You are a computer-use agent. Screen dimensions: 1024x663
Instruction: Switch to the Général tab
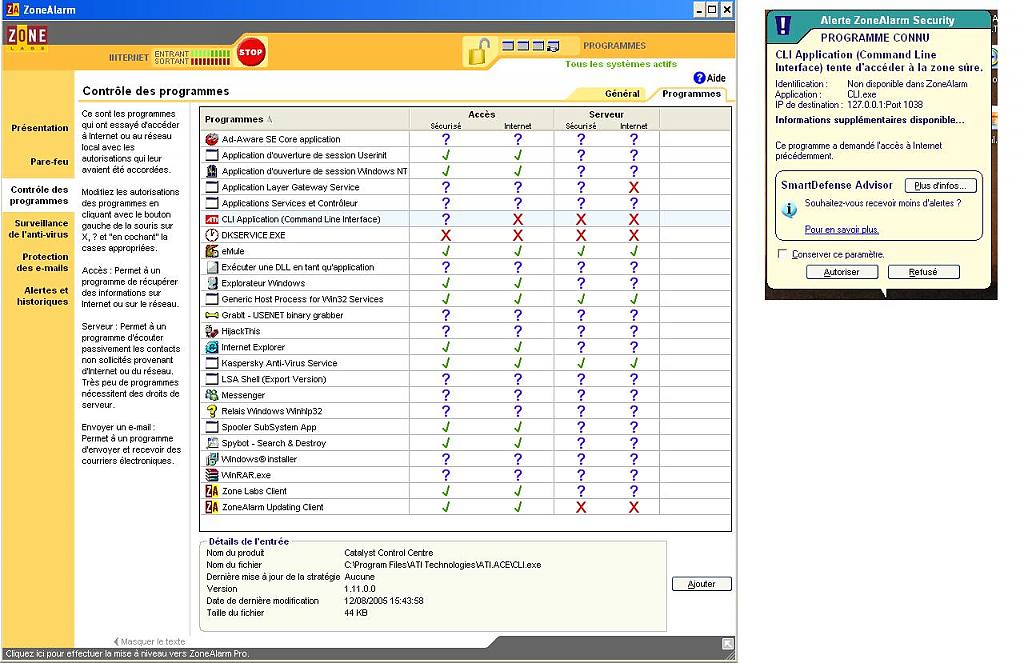coord(622,94)
